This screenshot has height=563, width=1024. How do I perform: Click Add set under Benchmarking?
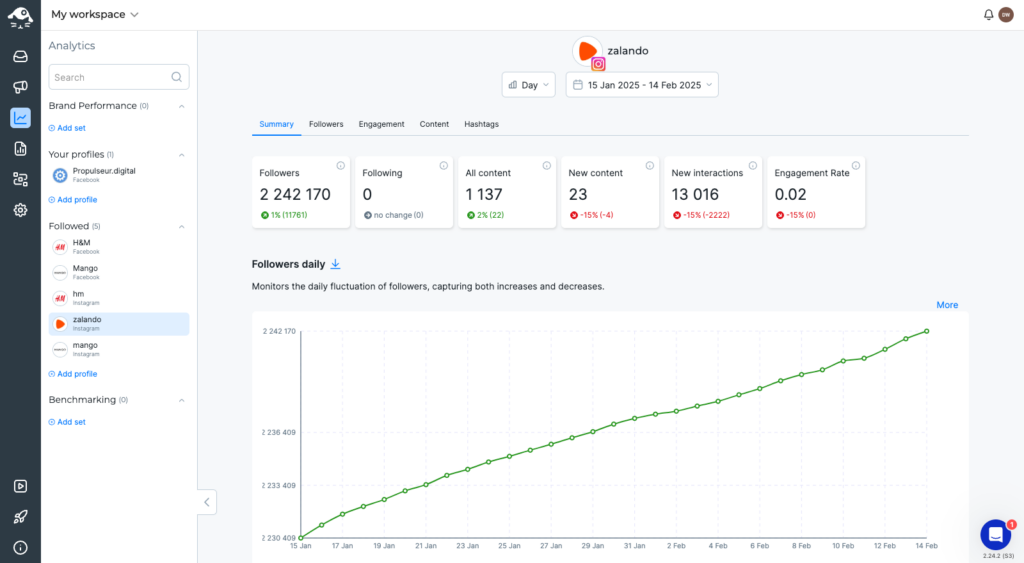point(67,422)
